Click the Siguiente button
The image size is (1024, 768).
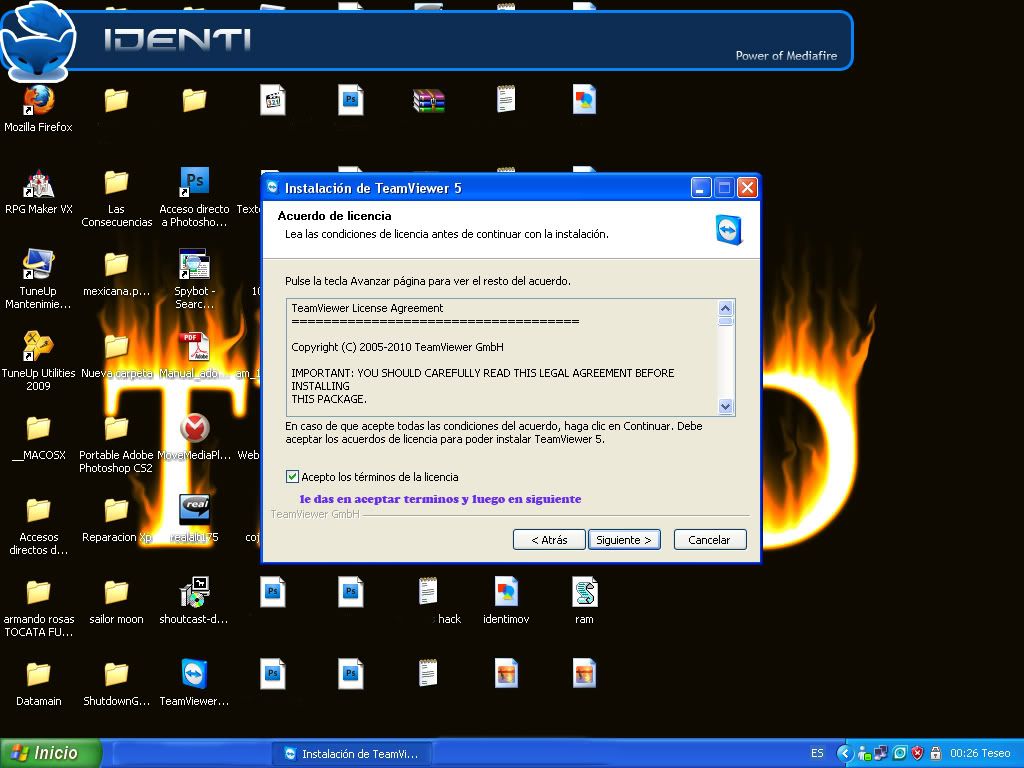pyautogui.click(x=624, y=539)
